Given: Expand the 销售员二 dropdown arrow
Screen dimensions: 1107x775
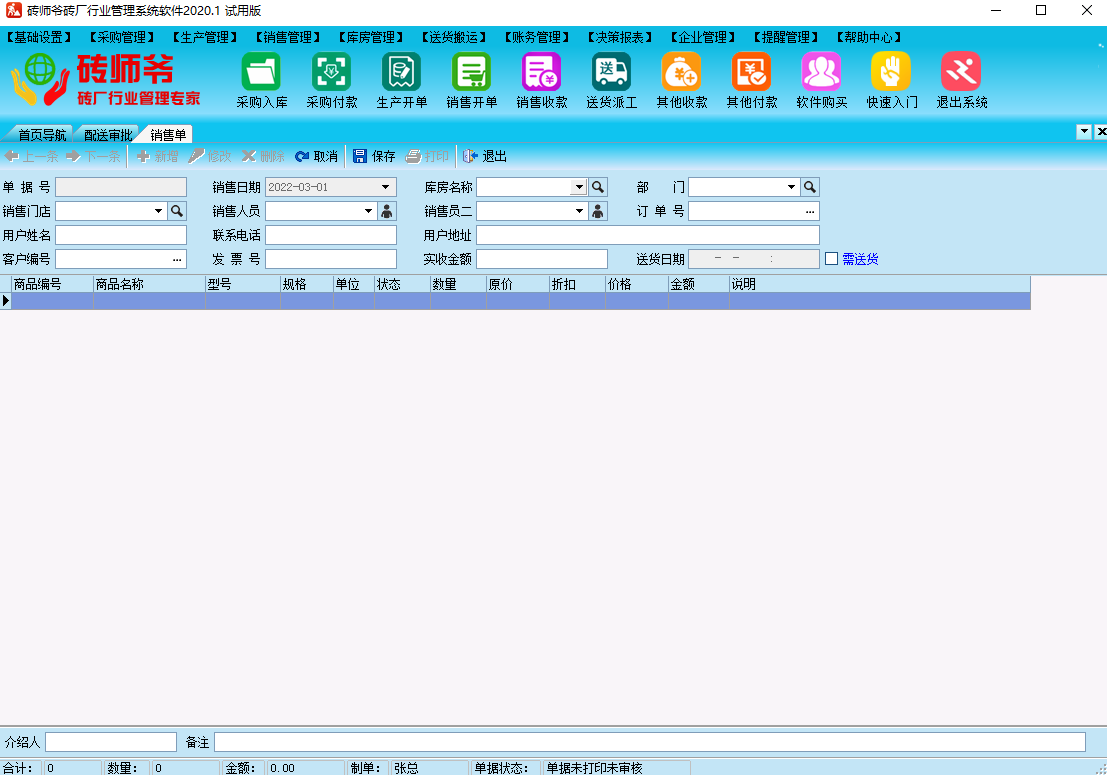Looking at the screenshot, I should [x=579, y=211].
